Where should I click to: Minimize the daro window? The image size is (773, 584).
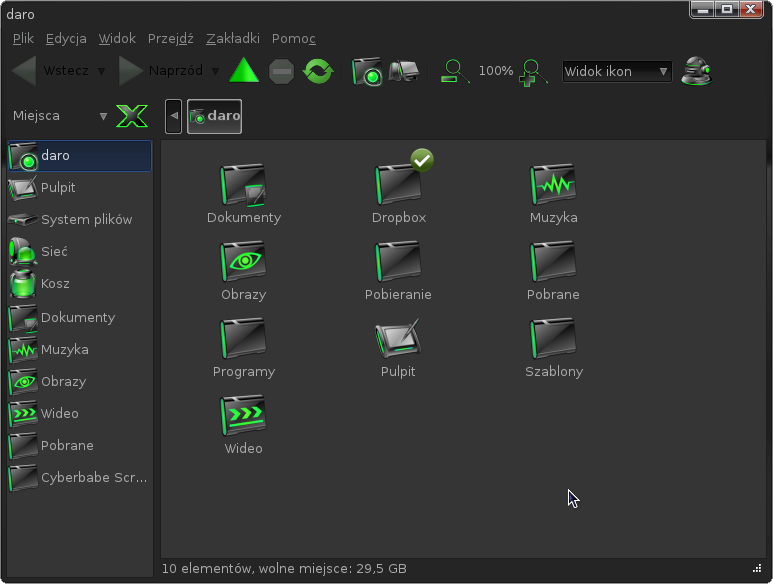pyautogui.click(x=703, y=9)
